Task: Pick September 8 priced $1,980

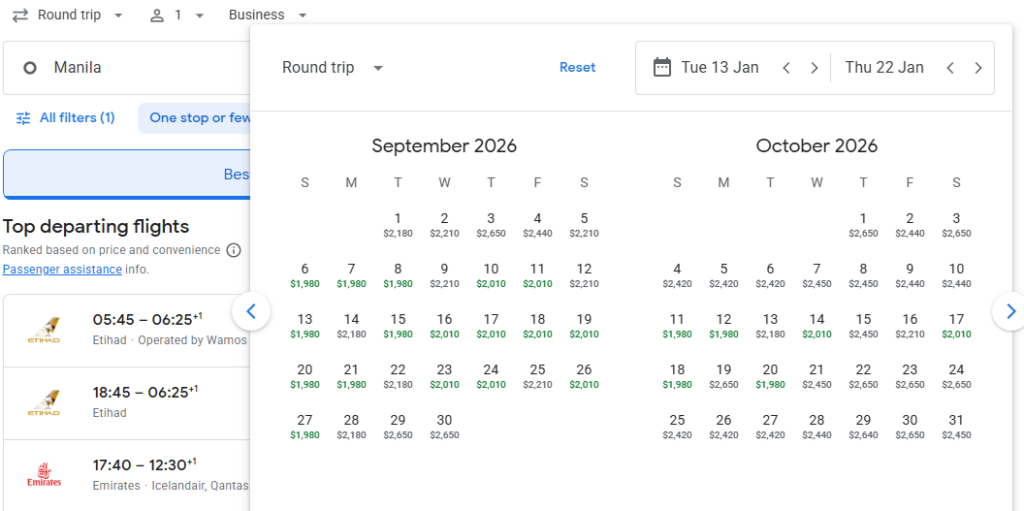Action: pos(398,275)
